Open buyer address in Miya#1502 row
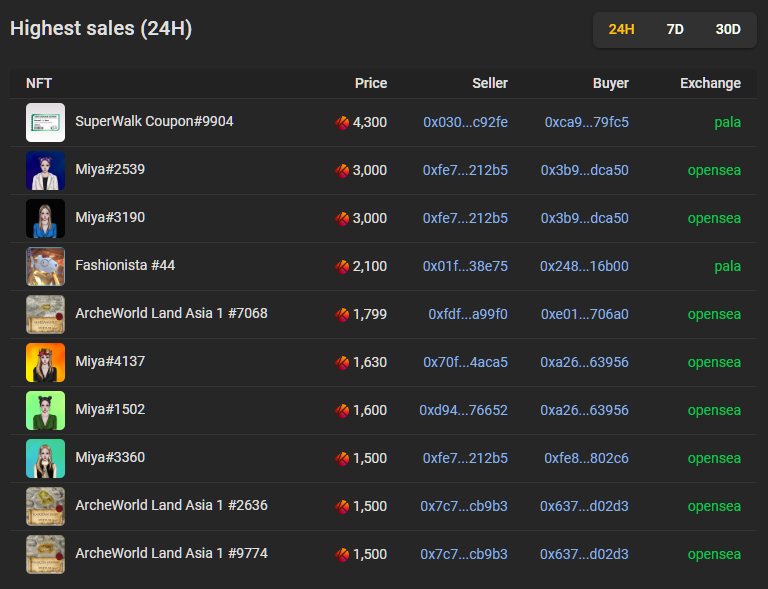The width and height of the screenshot is (768, 589). 584,410
